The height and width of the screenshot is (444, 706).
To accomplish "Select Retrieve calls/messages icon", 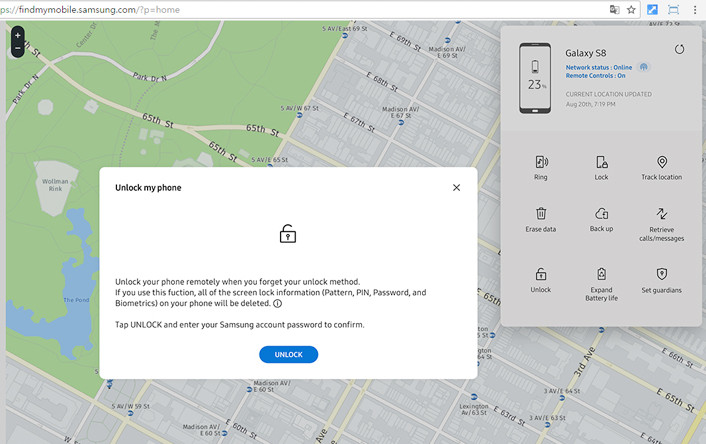I will tap(661, 213).
